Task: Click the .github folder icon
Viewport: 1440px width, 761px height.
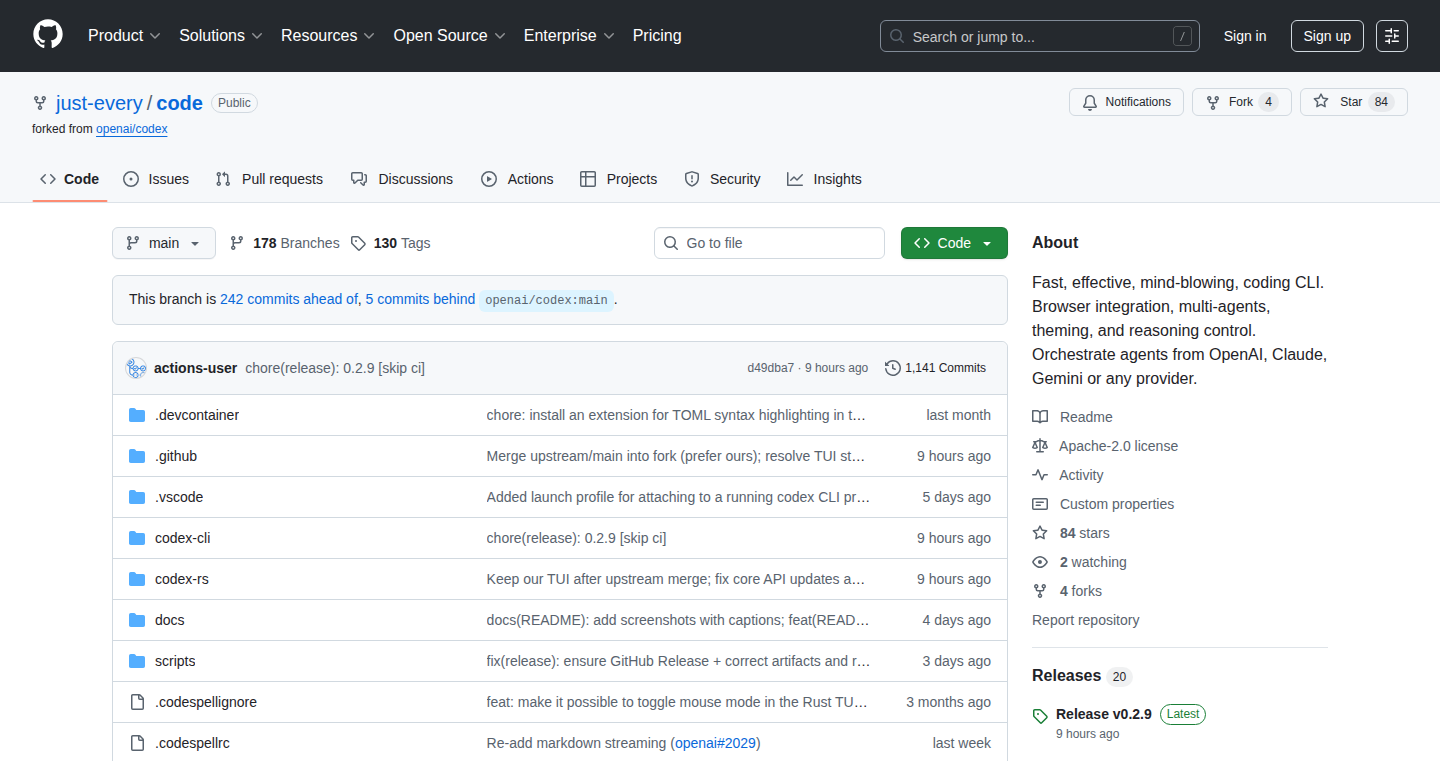Action: [137, 456]
